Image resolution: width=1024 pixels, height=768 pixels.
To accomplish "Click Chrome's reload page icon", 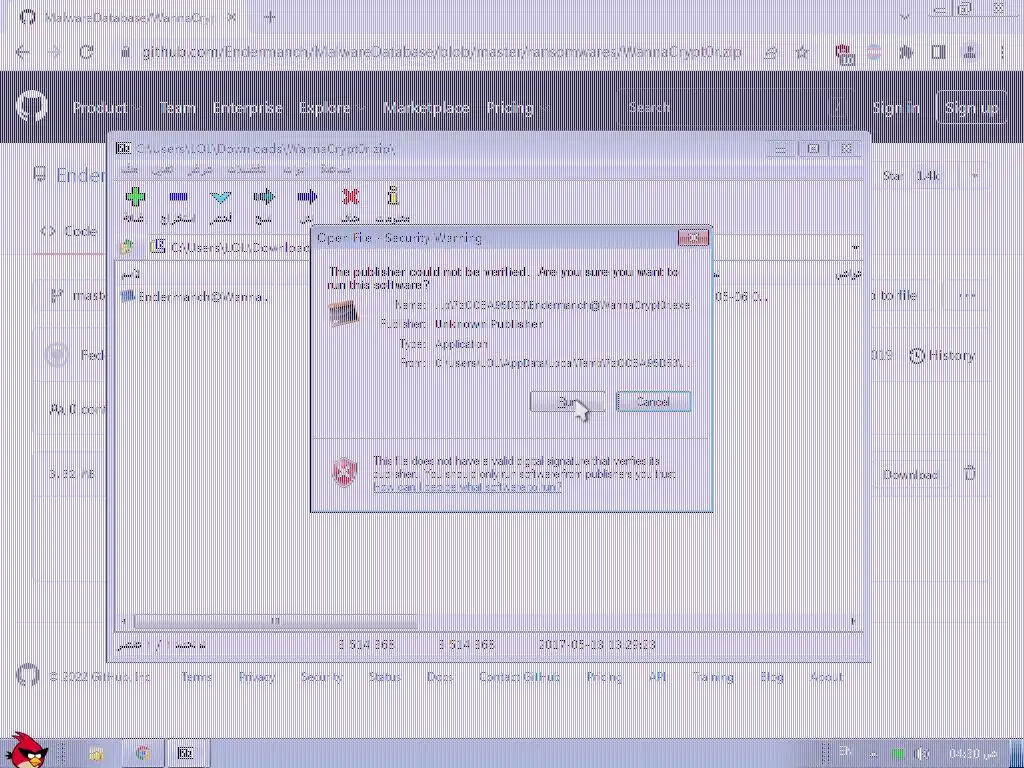I will [x=86, y=52].
